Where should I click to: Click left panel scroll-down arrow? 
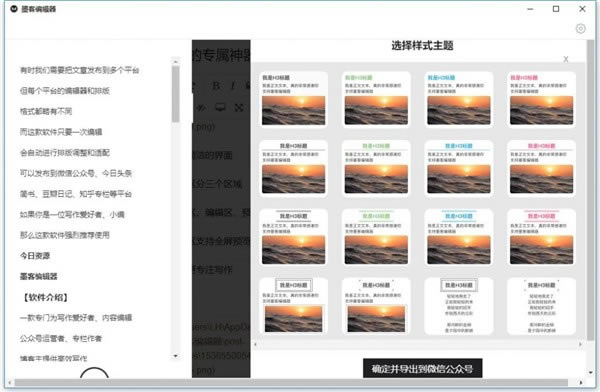point(176,356)
